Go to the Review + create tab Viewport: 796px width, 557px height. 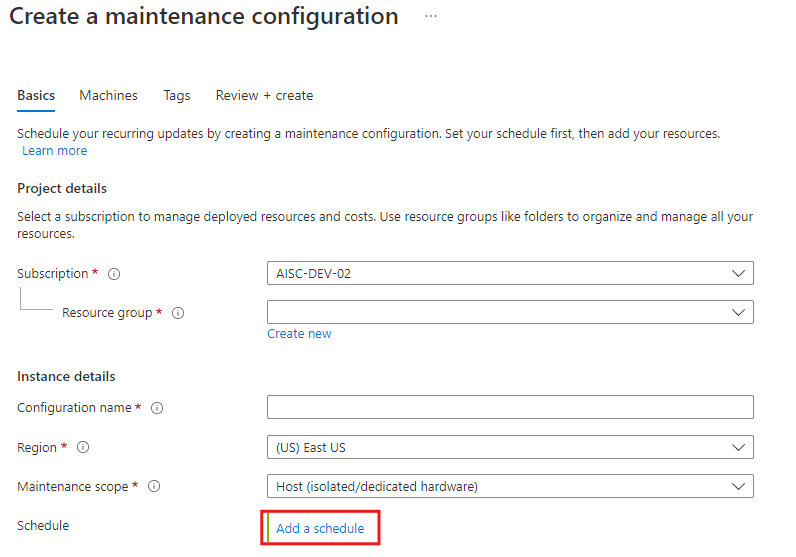[x=264, y=96]
